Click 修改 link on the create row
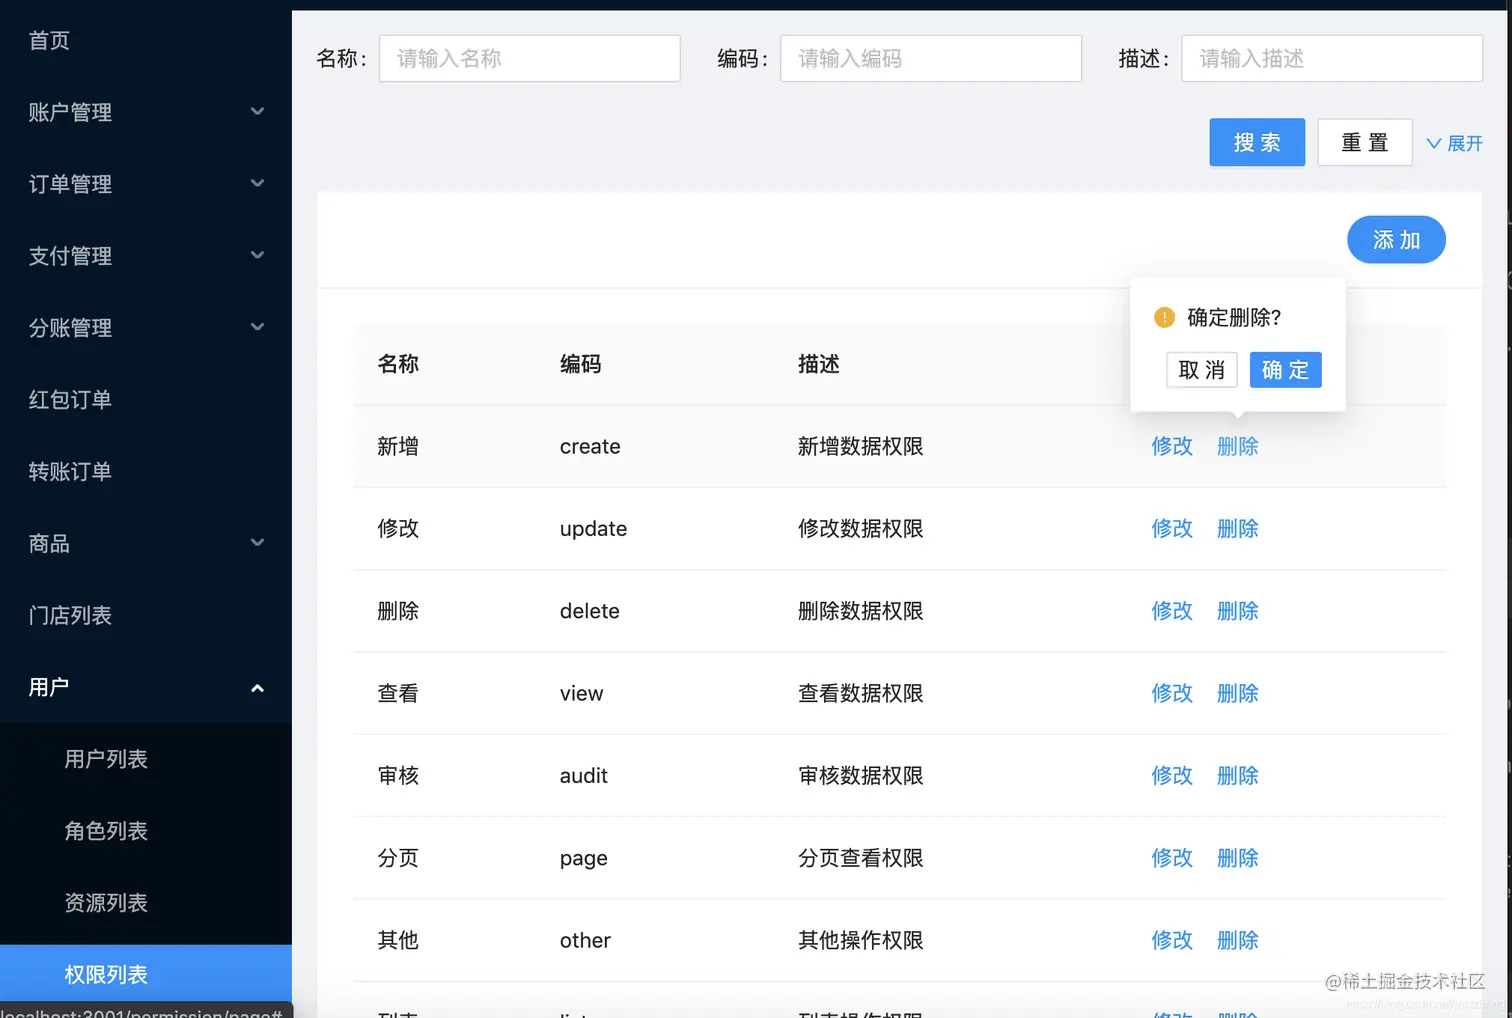Image resolution: width=1512 pixels, height=1018 pixels. 1171,446
